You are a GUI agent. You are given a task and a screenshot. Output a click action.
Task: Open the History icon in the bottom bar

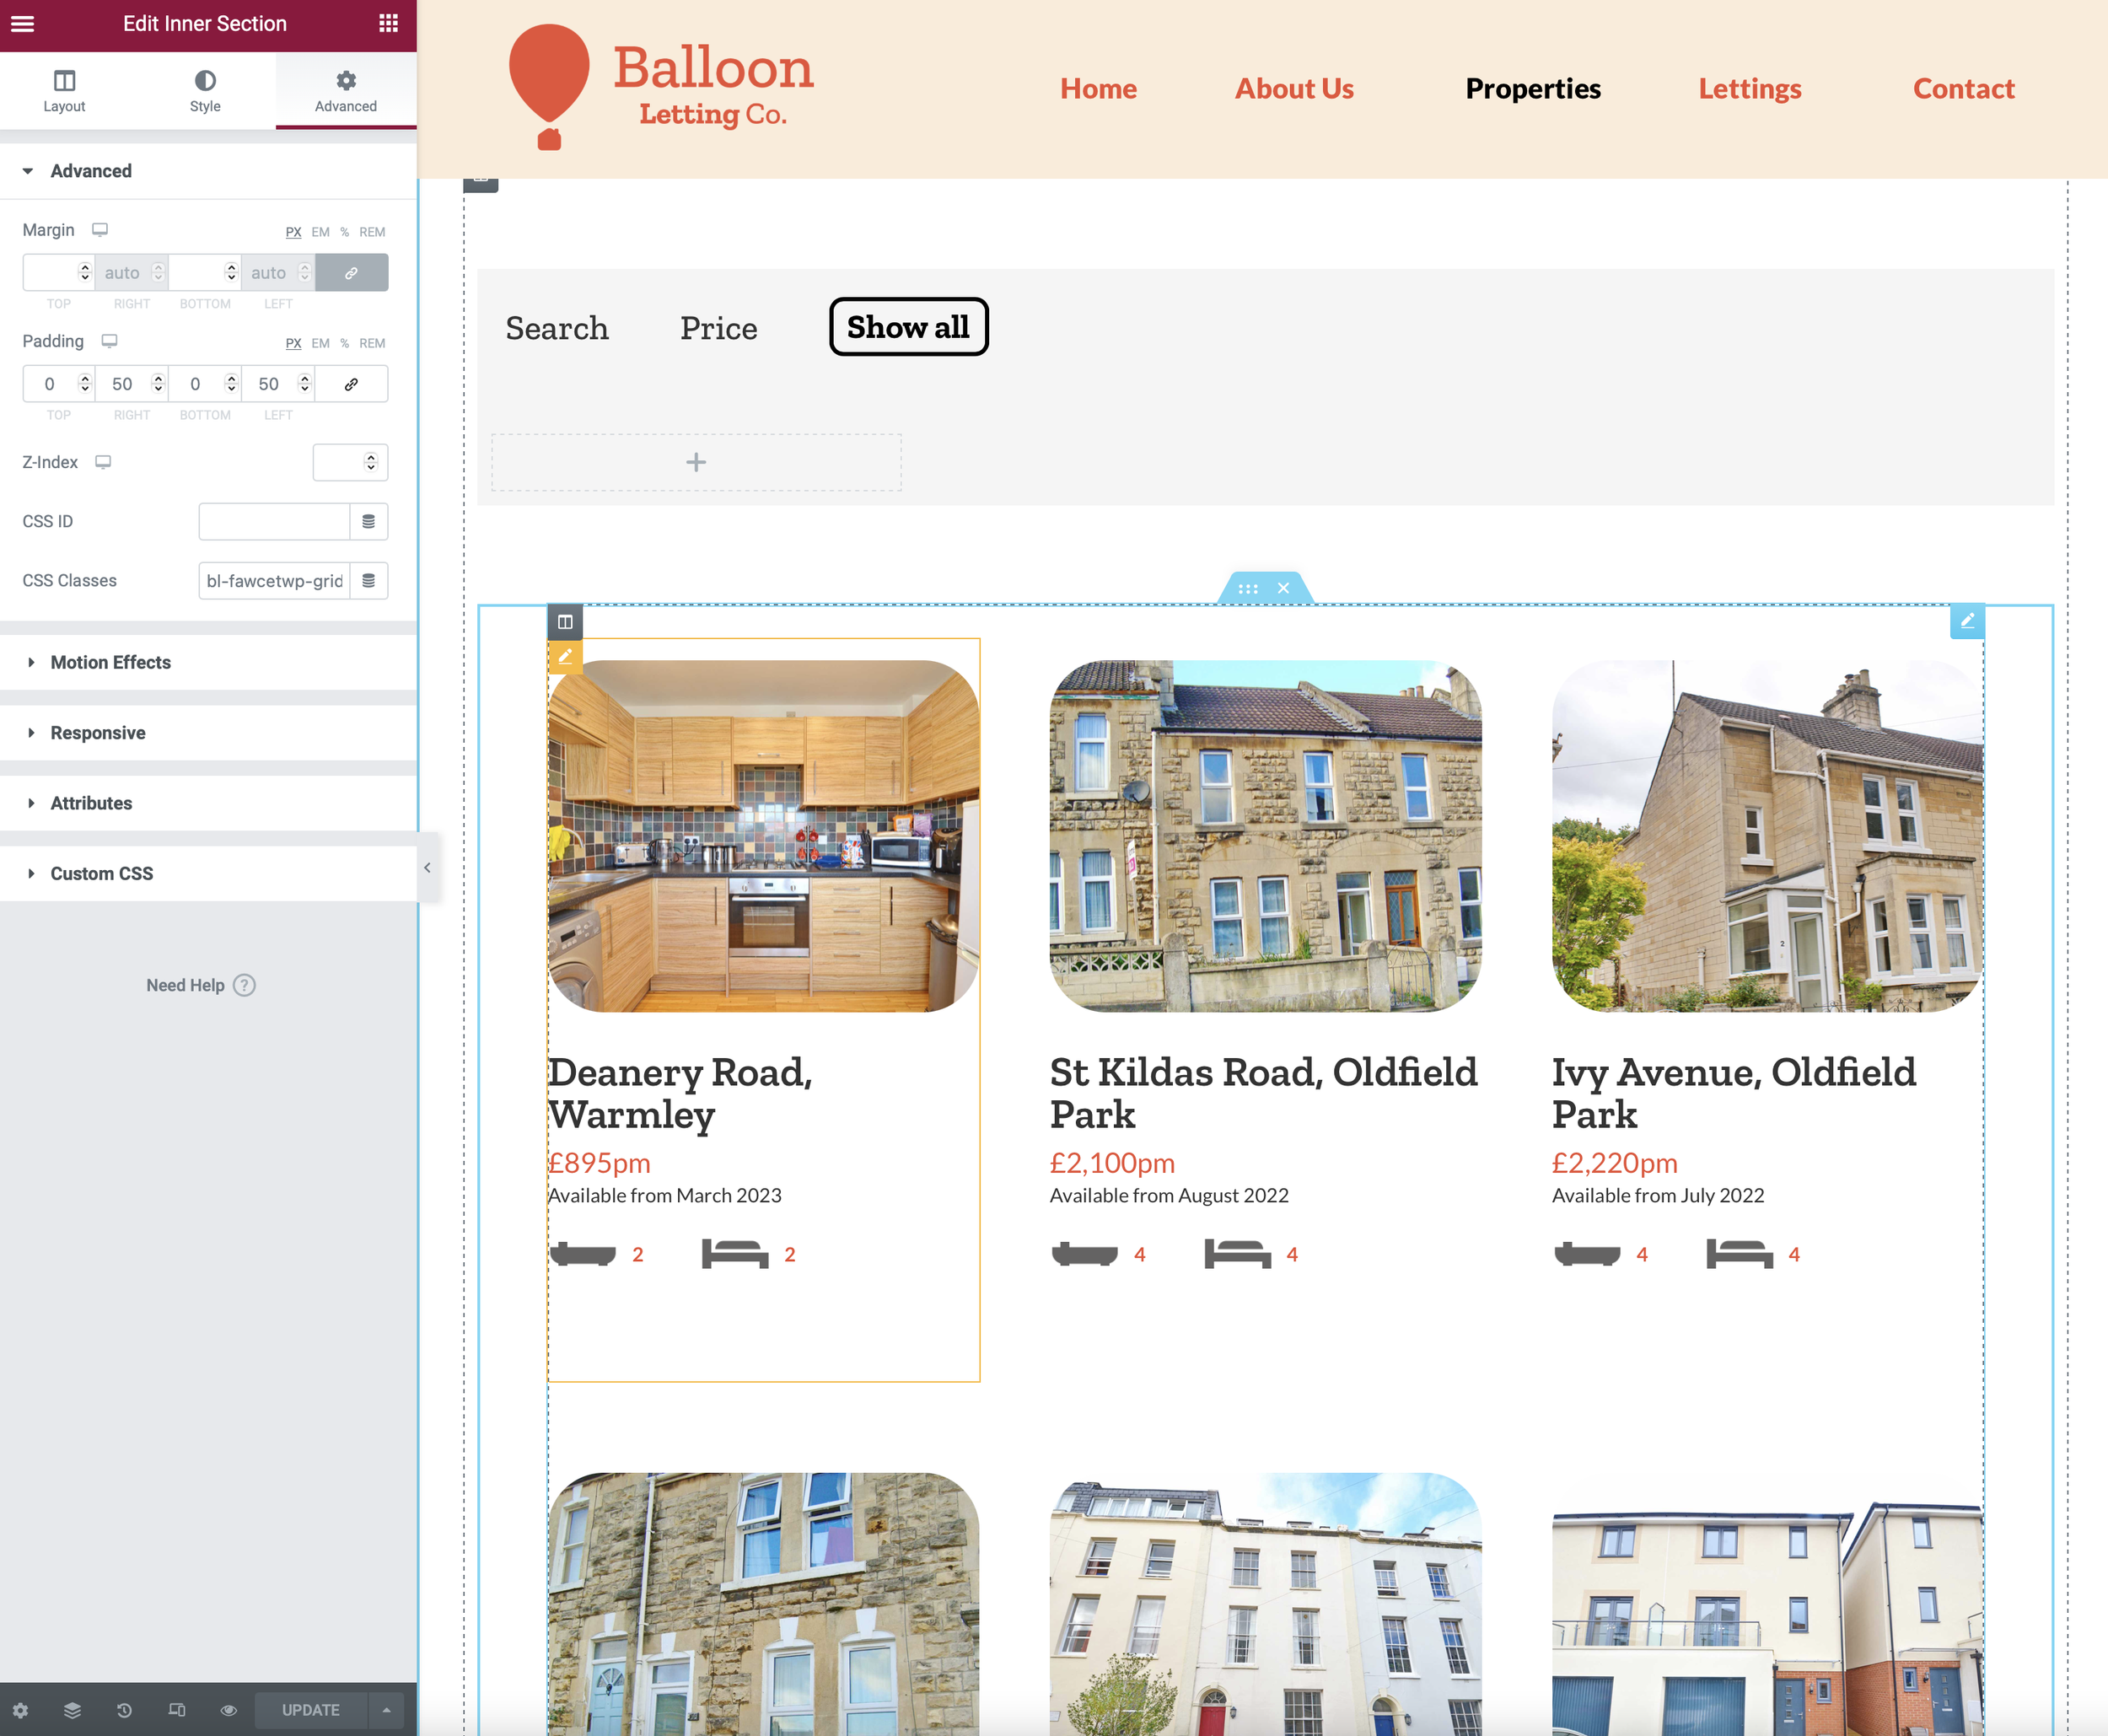point(124,1710)
